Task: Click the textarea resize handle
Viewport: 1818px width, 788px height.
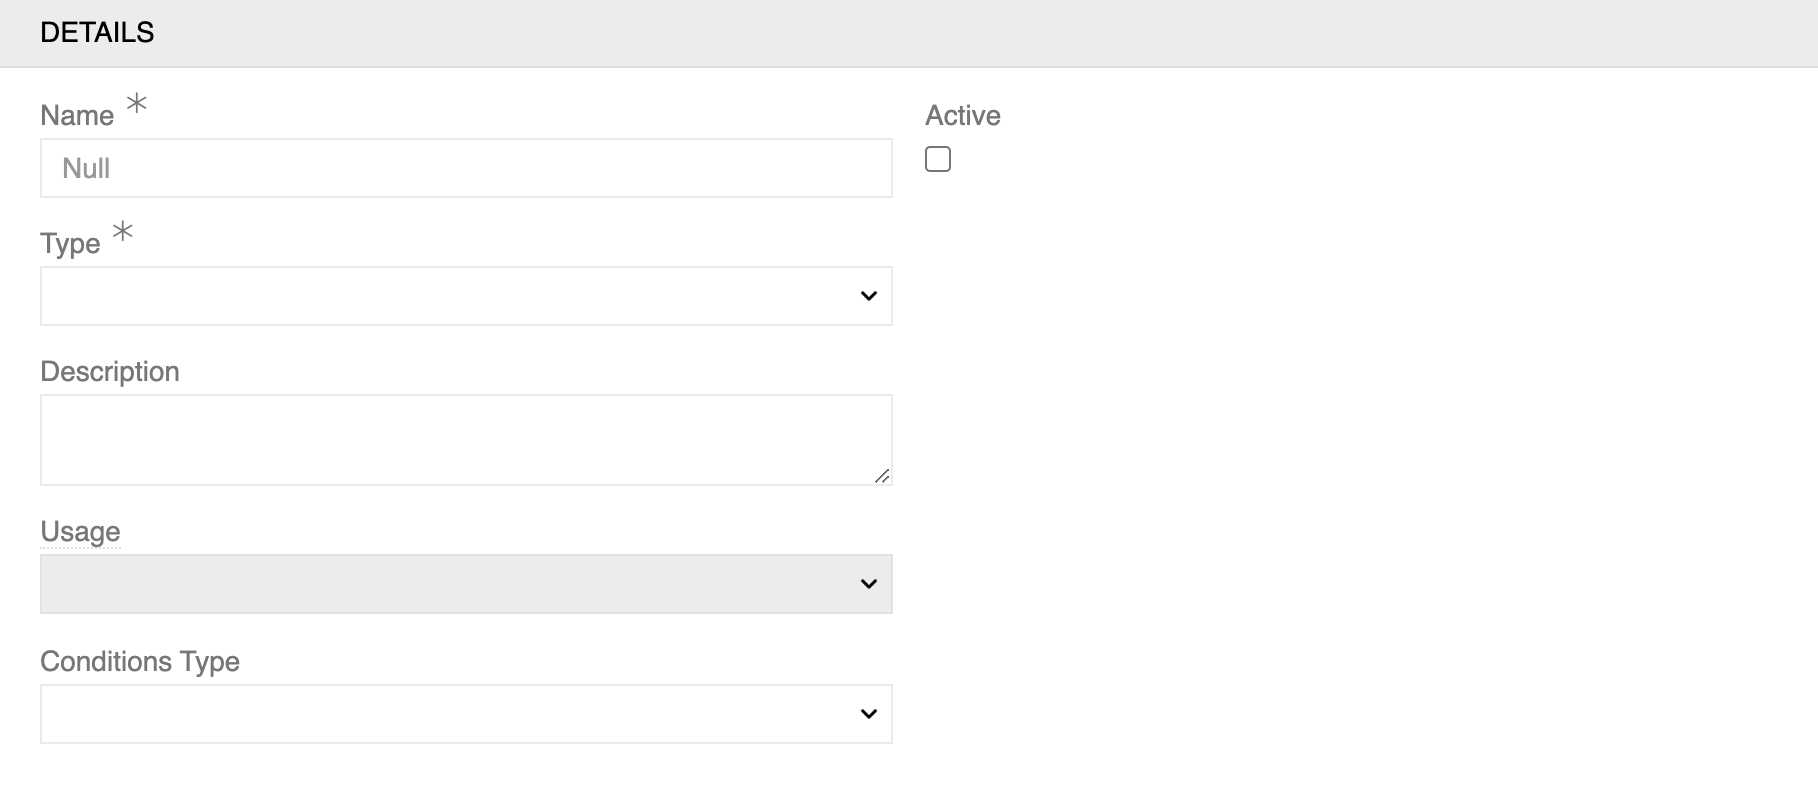Action: click(x=883, y=477)
